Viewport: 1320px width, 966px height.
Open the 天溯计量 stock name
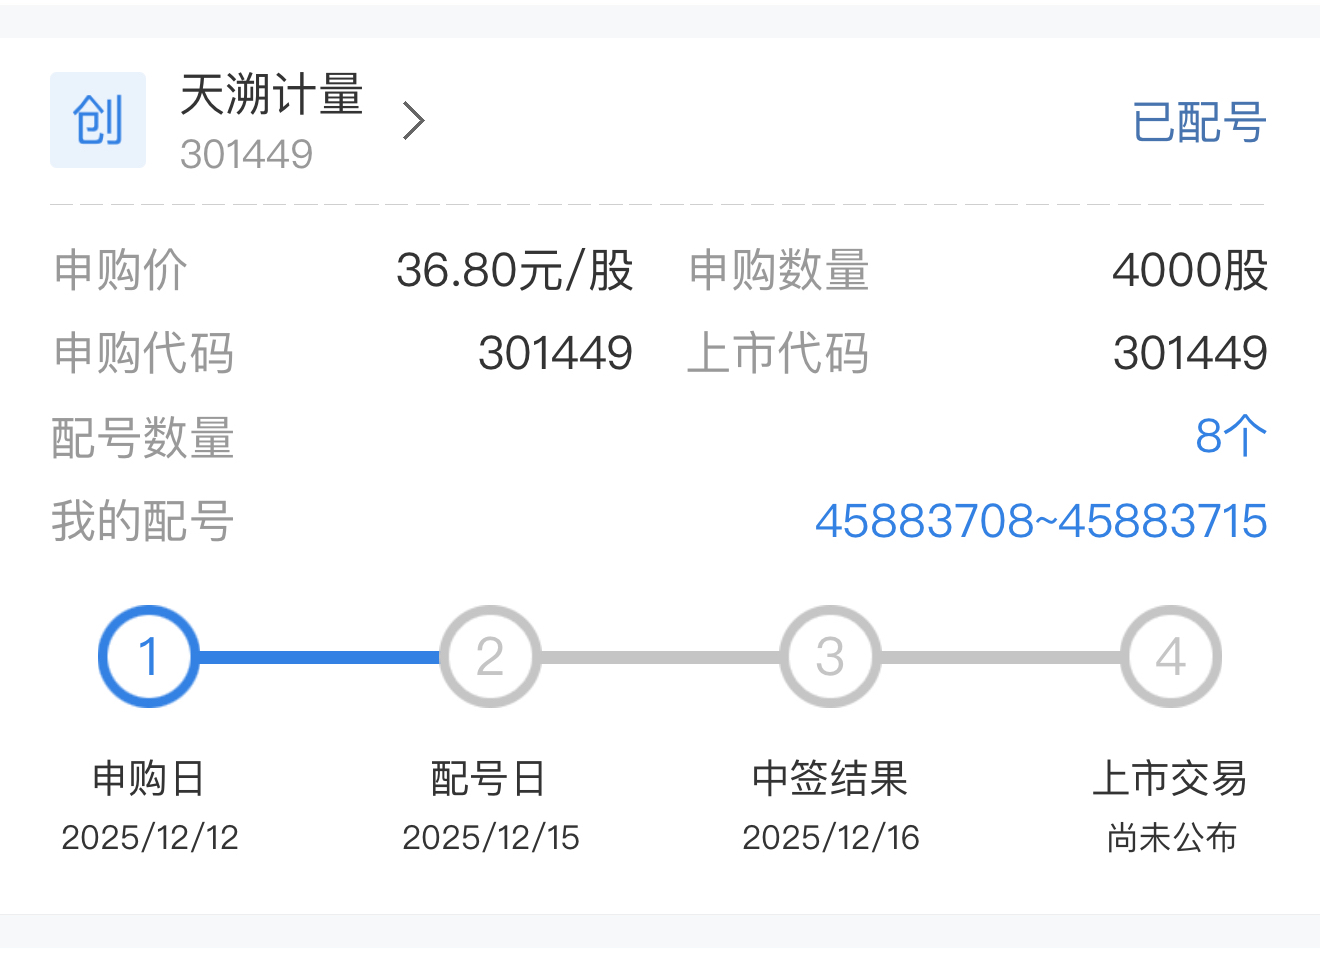pyautogui.click(x=271, y=96)
